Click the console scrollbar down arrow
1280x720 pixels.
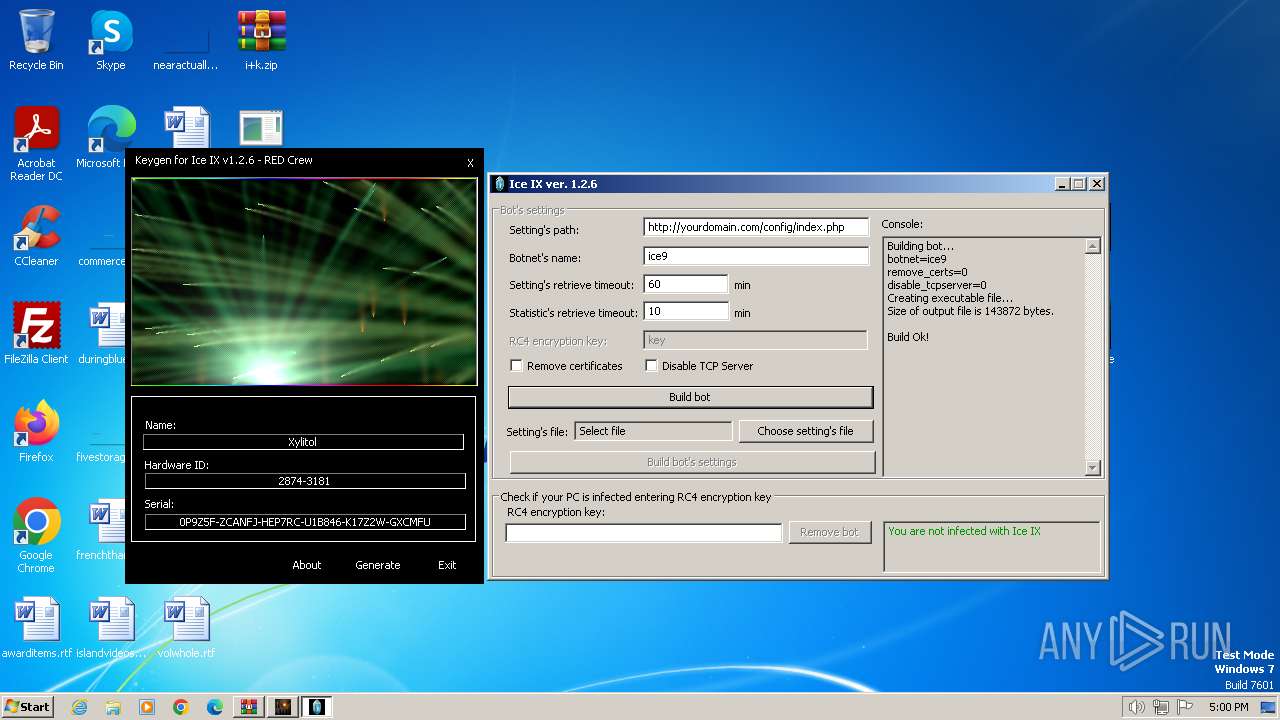(1092, 467)
